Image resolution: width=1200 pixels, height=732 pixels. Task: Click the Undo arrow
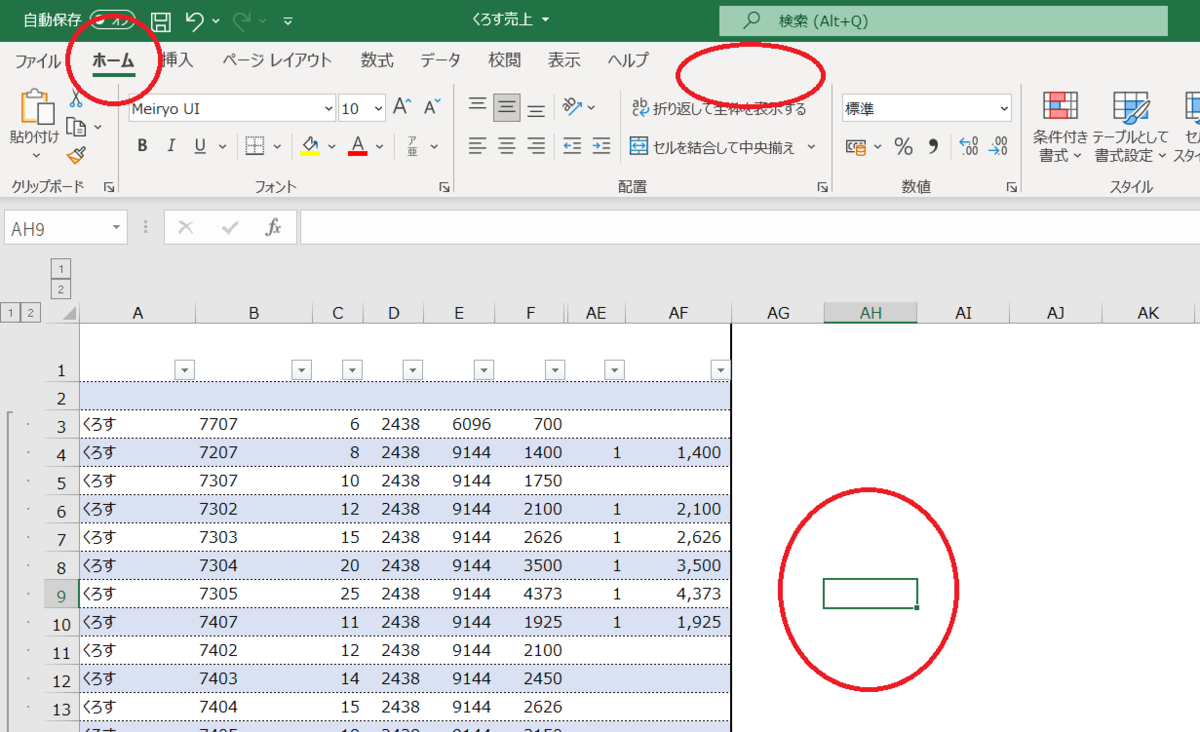195,20
